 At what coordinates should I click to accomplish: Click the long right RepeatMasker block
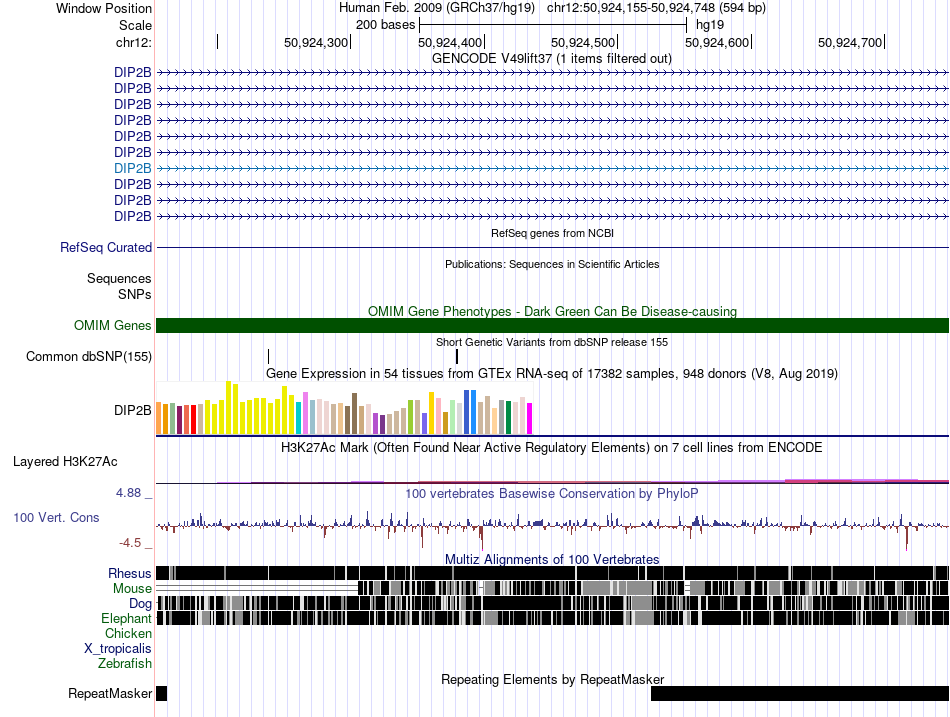click(800, 693)
